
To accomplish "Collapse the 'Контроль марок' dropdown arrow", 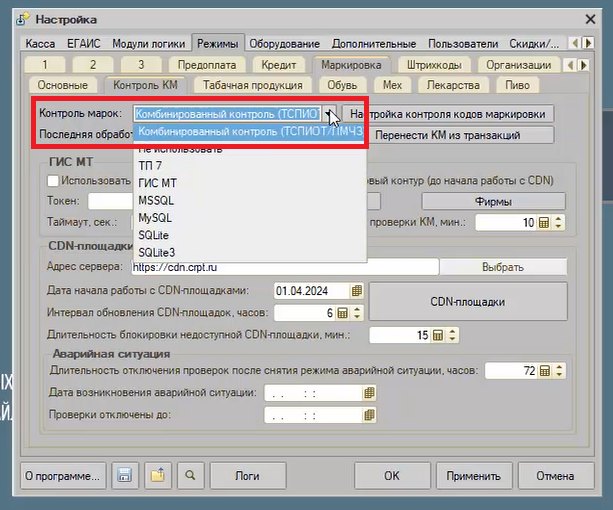I will pyautogui.click(x=329, y=113).
